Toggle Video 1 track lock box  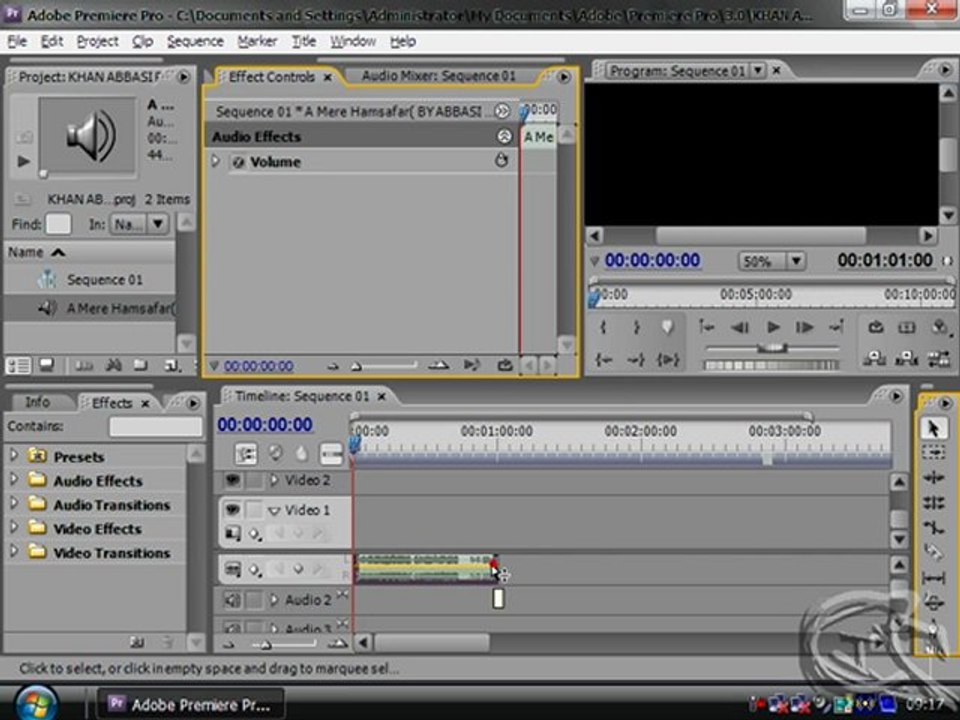253,509
